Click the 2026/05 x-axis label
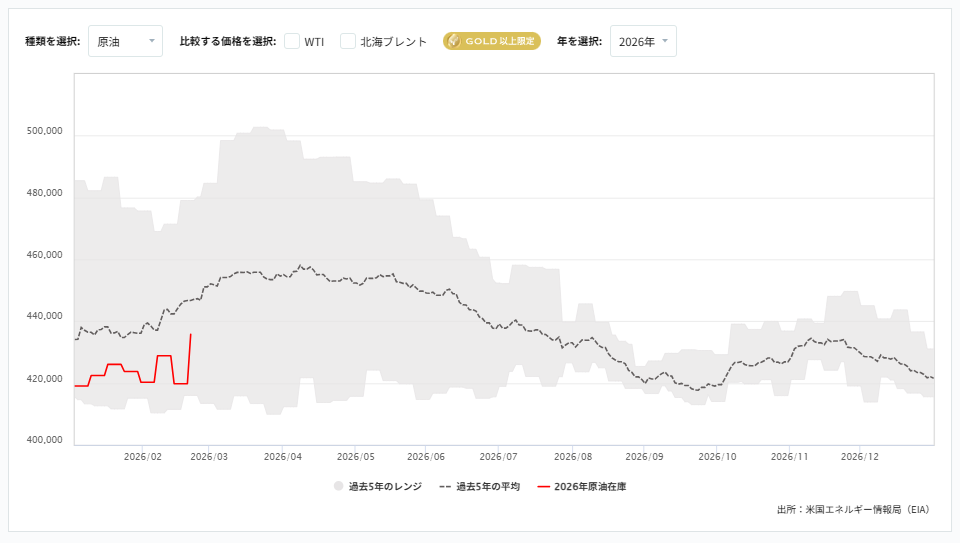Screen dimensions: 960x543 (x=356, y=457)
